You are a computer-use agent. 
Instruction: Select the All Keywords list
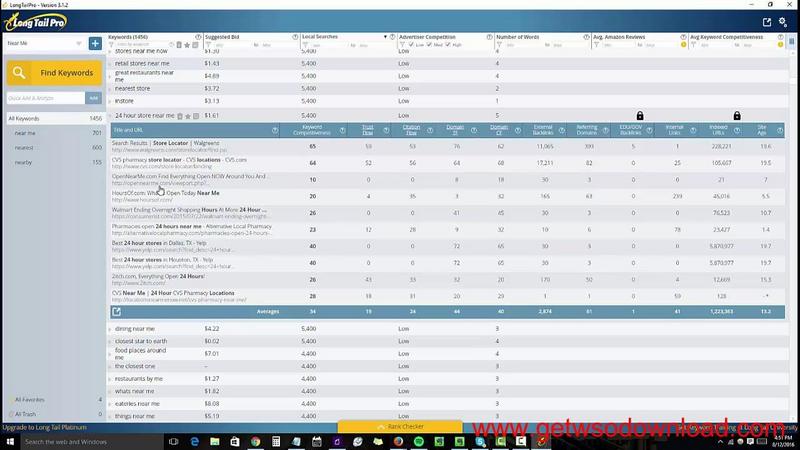tap(55, 118)
